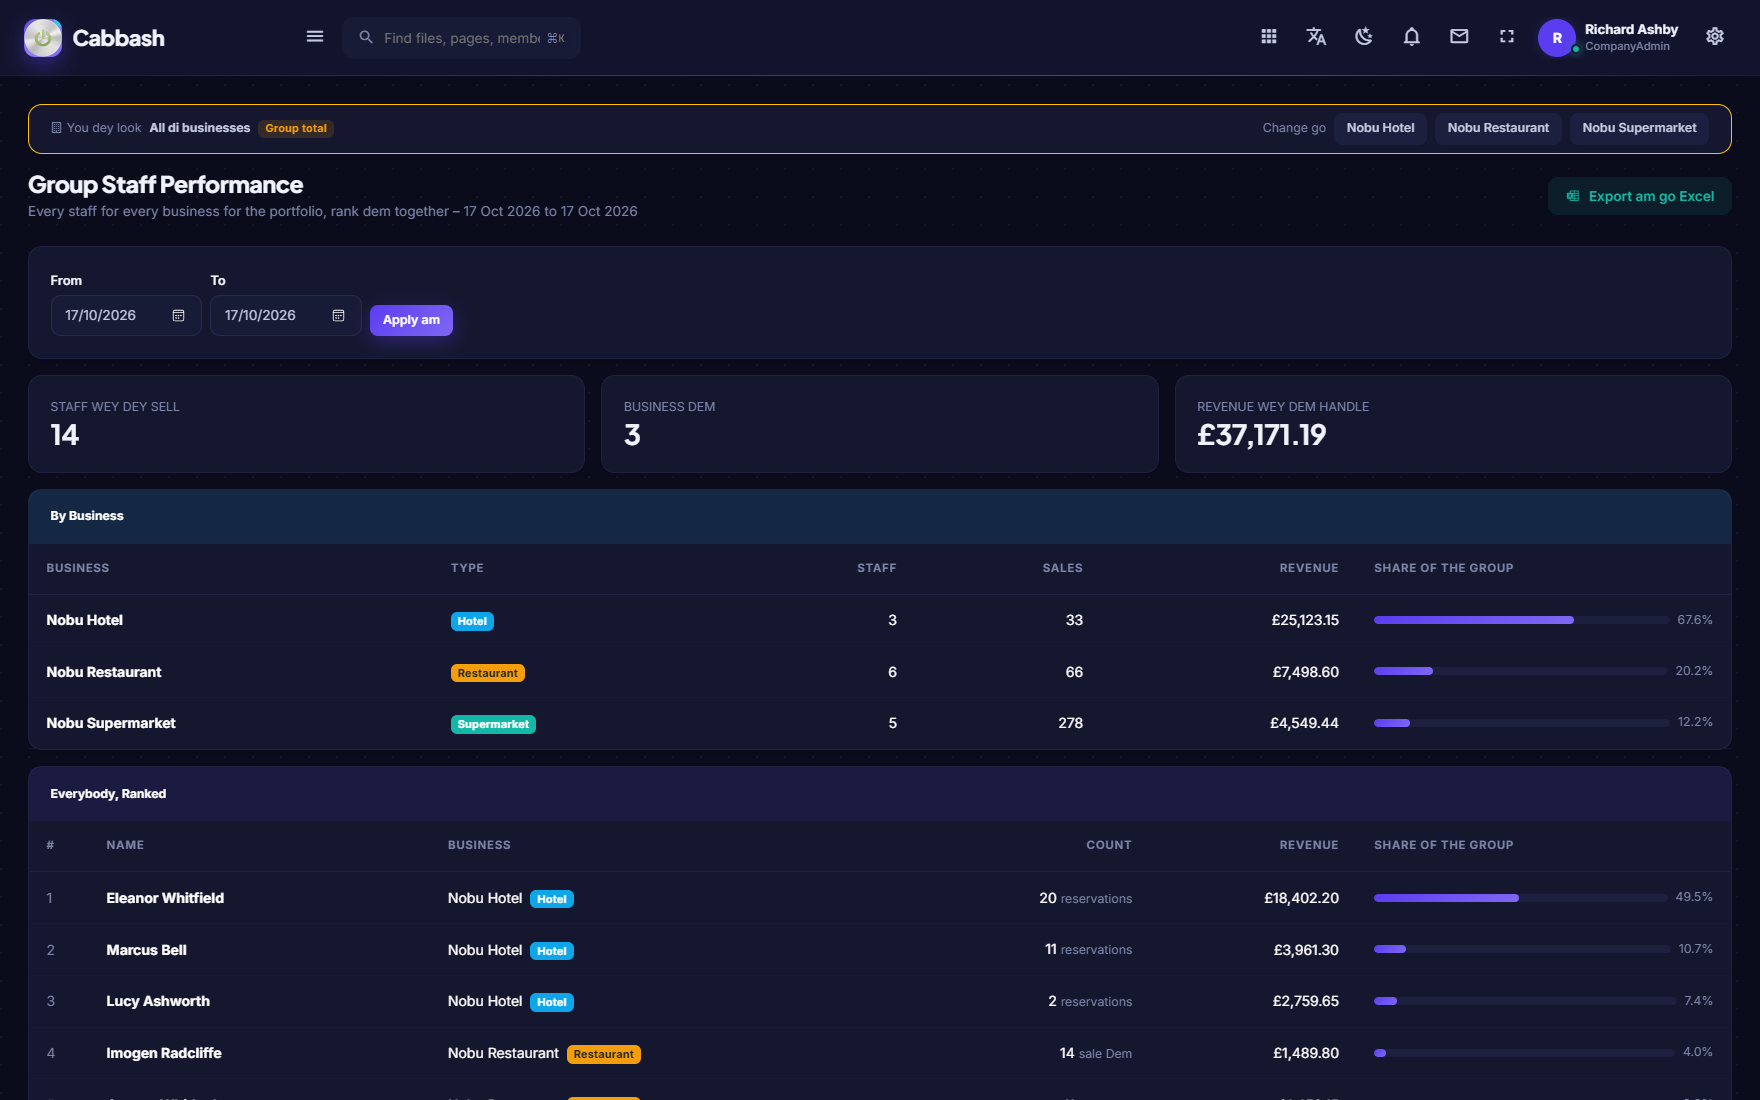
Task: Open Richard Ashby profile menu
Action: pos(1609,38)
